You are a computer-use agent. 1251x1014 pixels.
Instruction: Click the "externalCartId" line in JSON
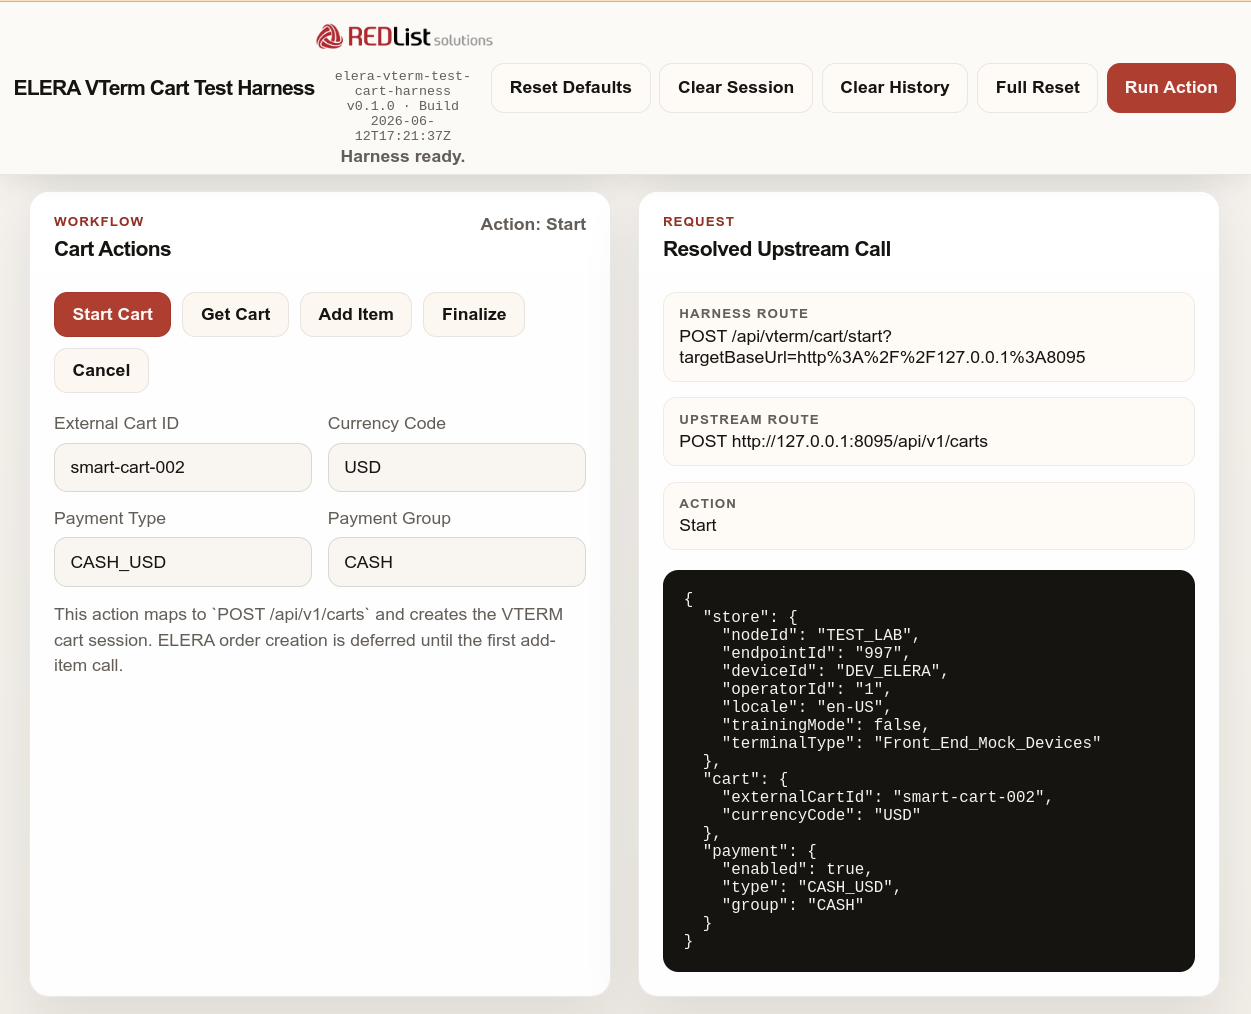(x=887, y=797)
